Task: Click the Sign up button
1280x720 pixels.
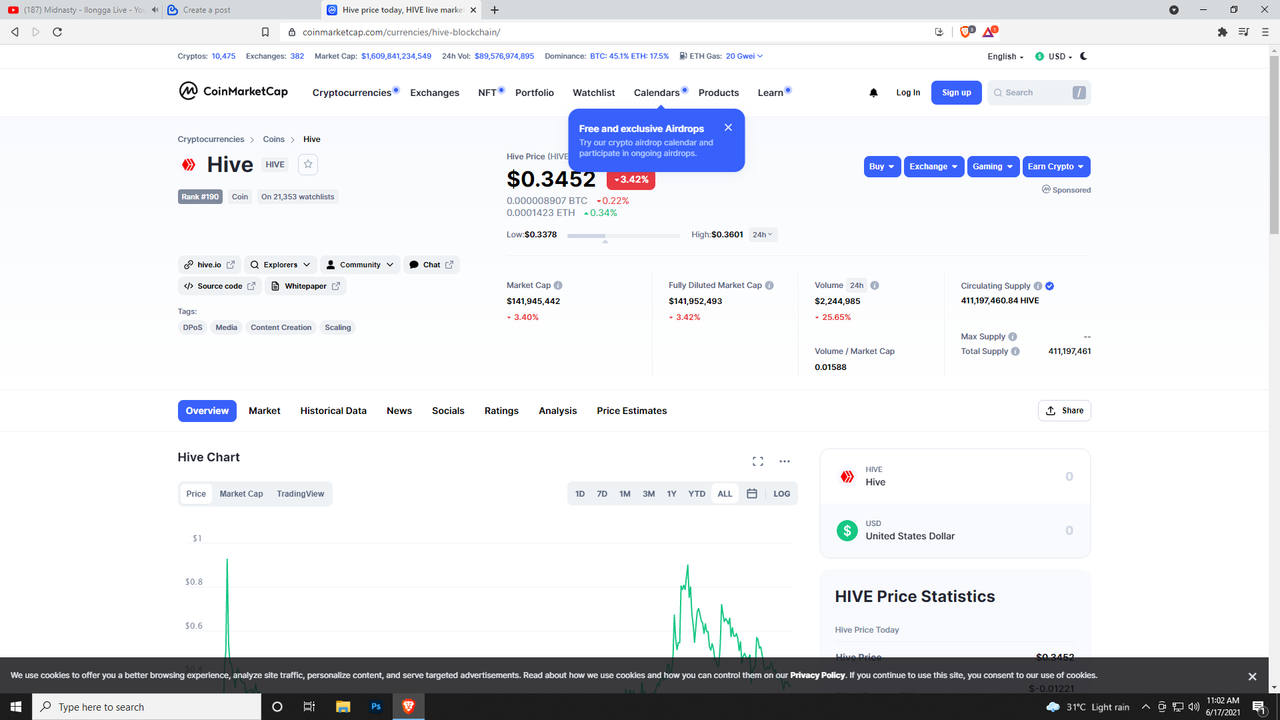Action: pyautogui.click(x=957, y=93)
